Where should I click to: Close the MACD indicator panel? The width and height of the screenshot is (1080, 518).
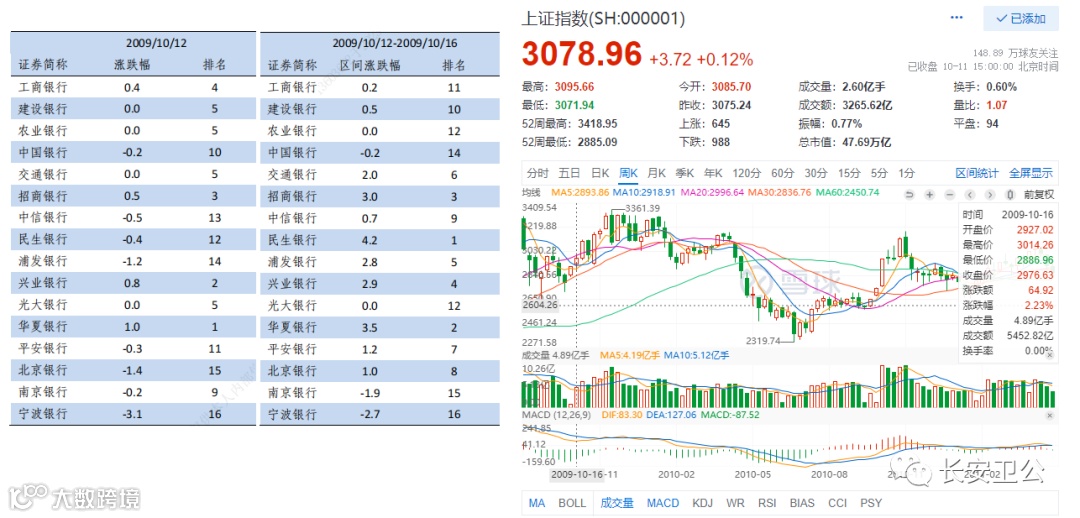pyautogui.click(x=1050, y=416)
